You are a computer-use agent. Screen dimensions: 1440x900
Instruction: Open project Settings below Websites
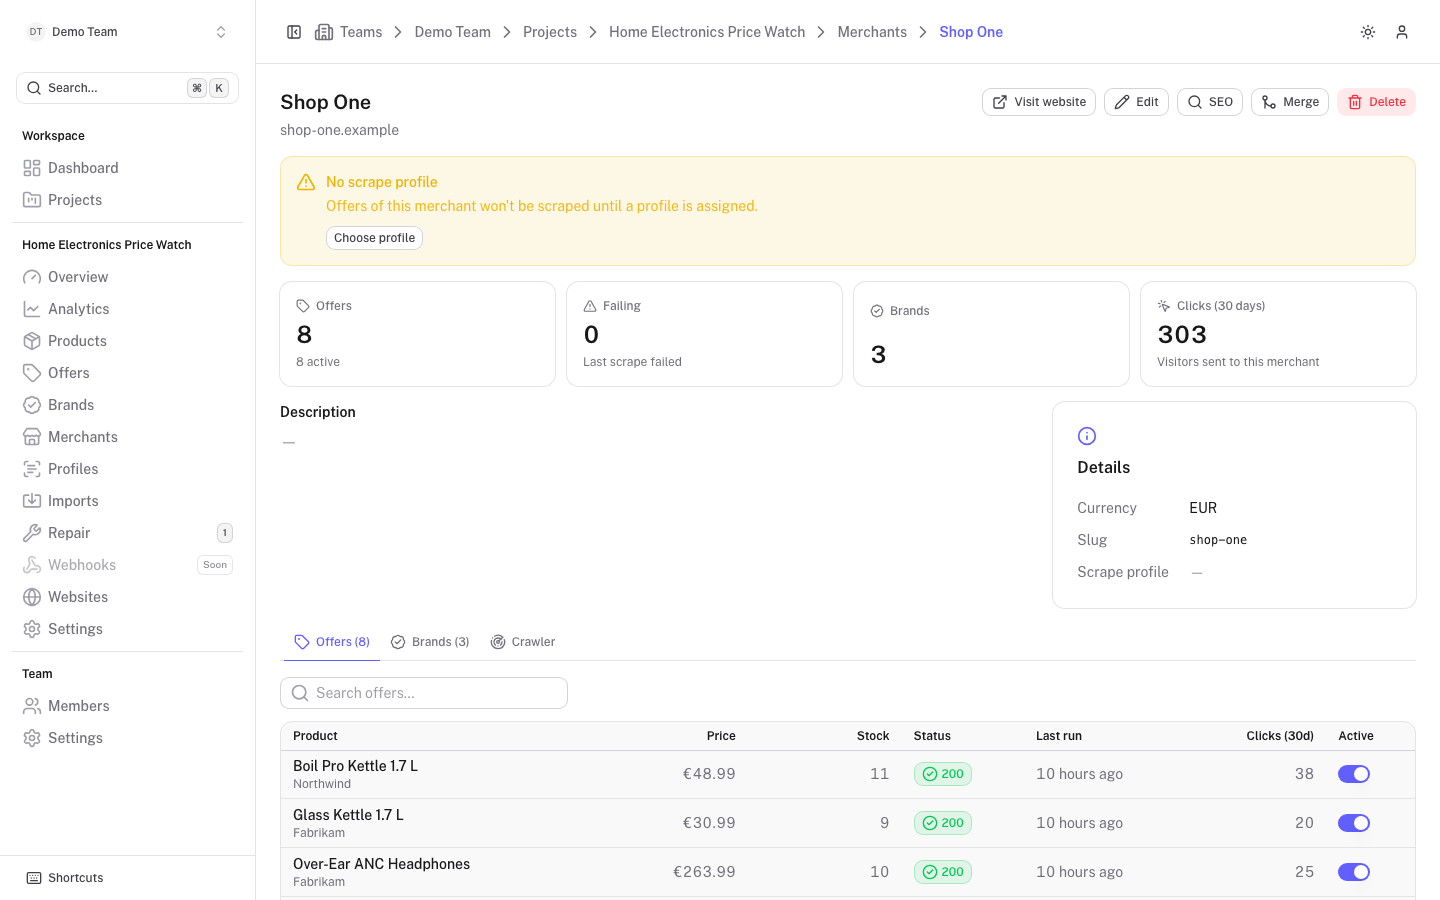point(127,629)
